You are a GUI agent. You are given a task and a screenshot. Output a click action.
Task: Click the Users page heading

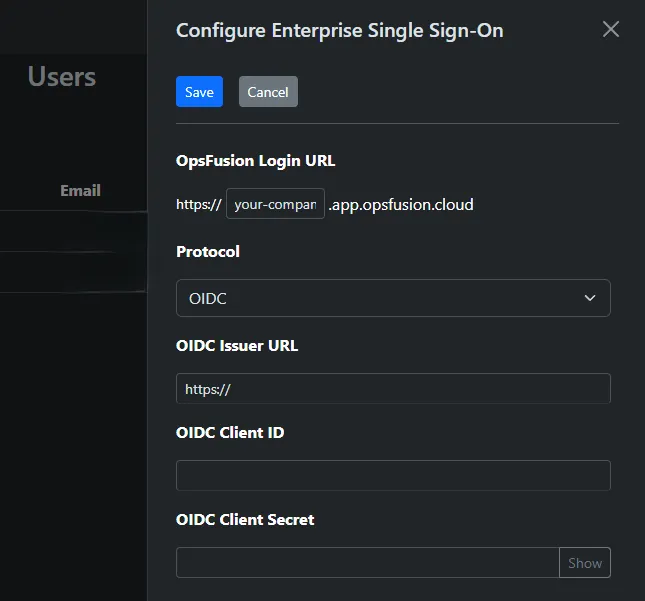(62, 77)
